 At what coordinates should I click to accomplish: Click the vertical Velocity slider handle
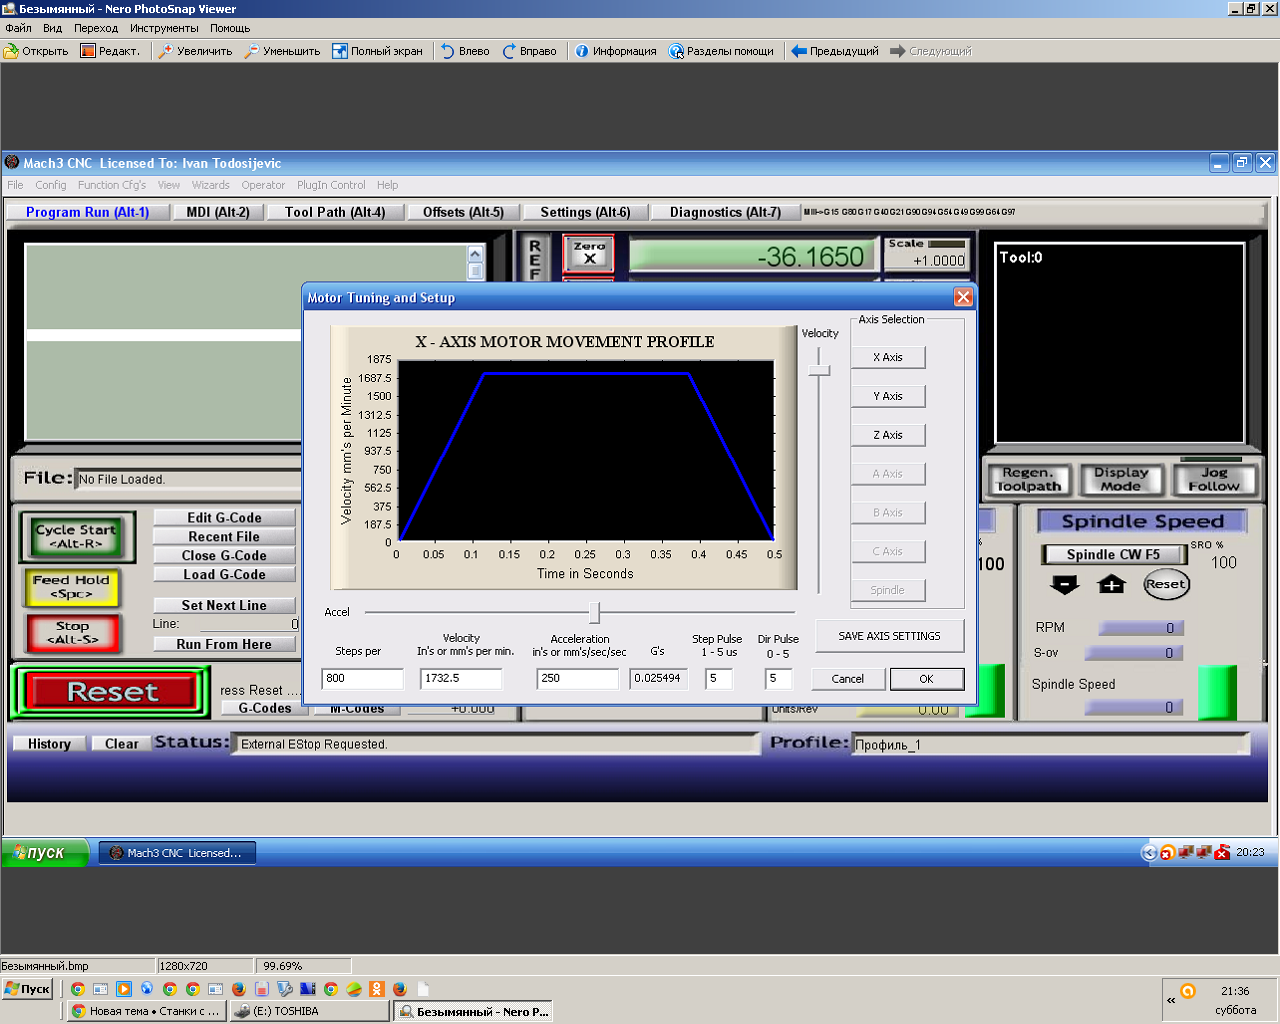pos(819,370)
